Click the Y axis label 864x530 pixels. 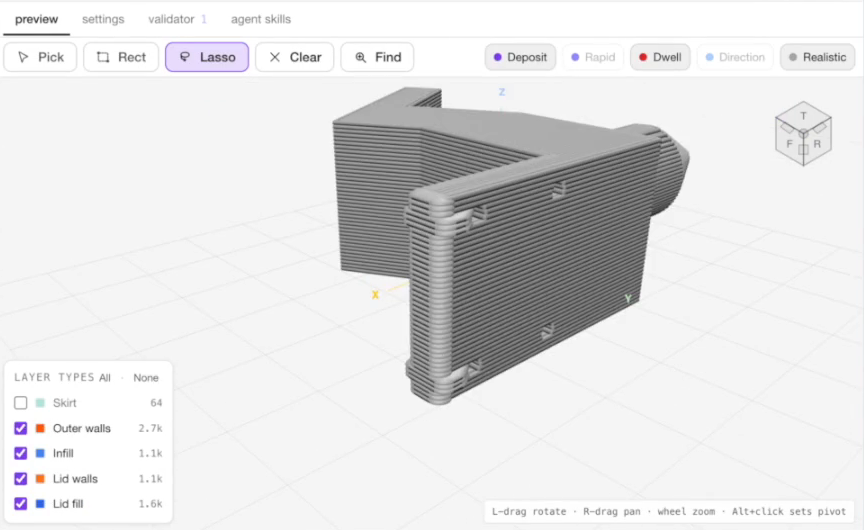click(x=628, y=299)
